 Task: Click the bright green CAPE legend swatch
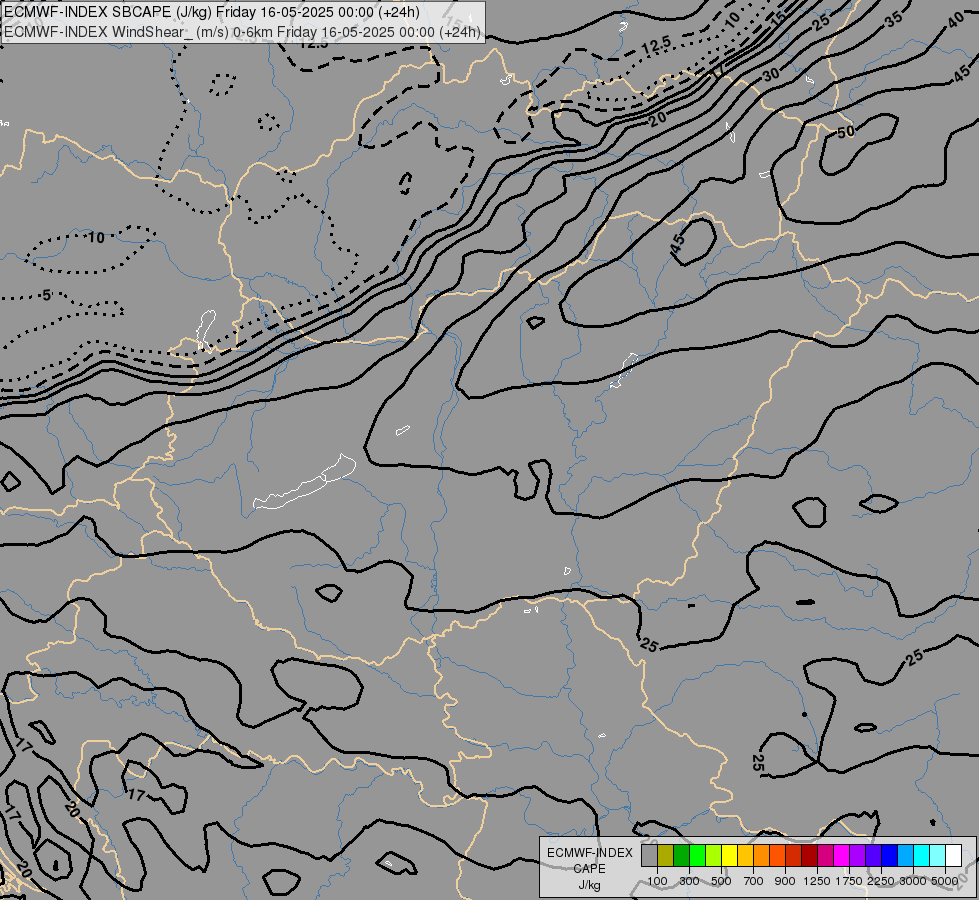pyautogui.click(x=697, y=855)
